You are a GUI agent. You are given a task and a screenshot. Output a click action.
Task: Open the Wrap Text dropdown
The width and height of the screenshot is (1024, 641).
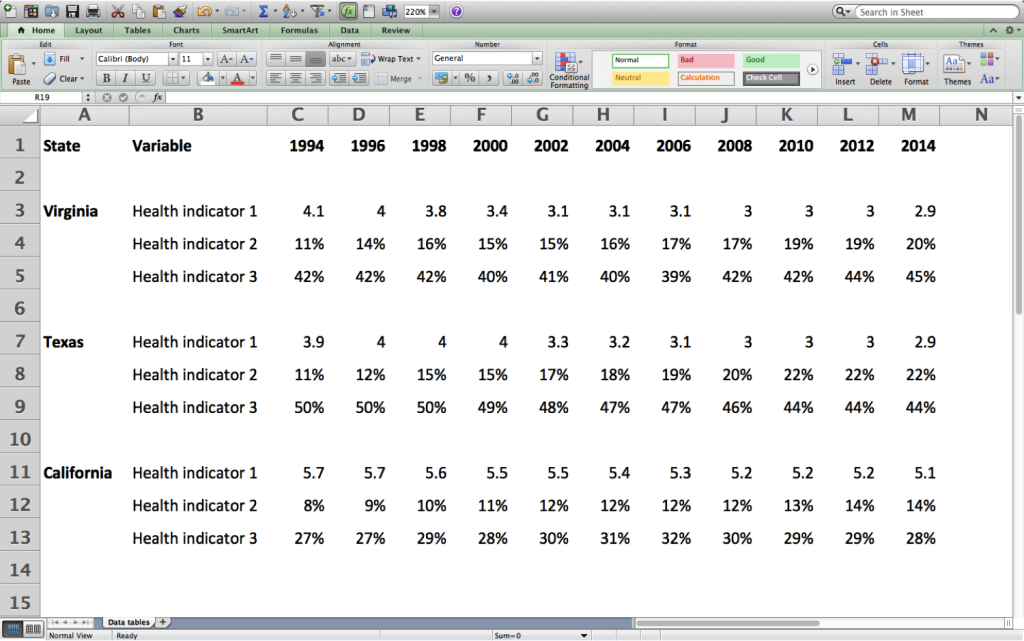[419, 59]
